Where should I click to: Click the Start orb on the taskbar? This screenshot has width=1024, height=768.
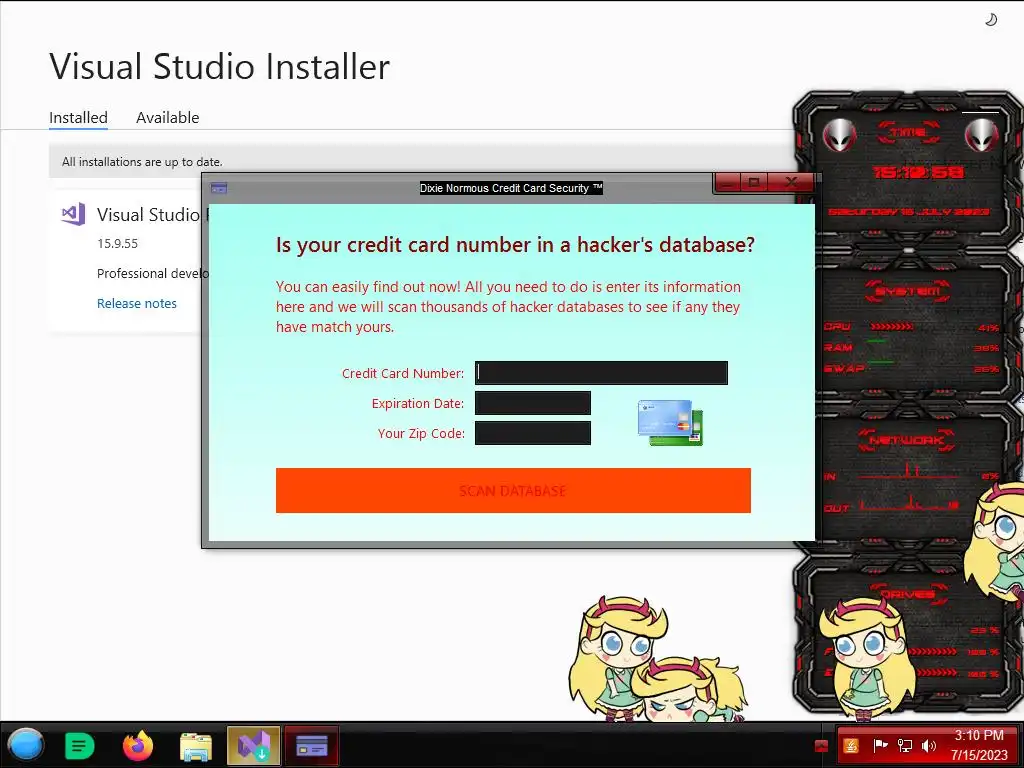tap(25, 745)
